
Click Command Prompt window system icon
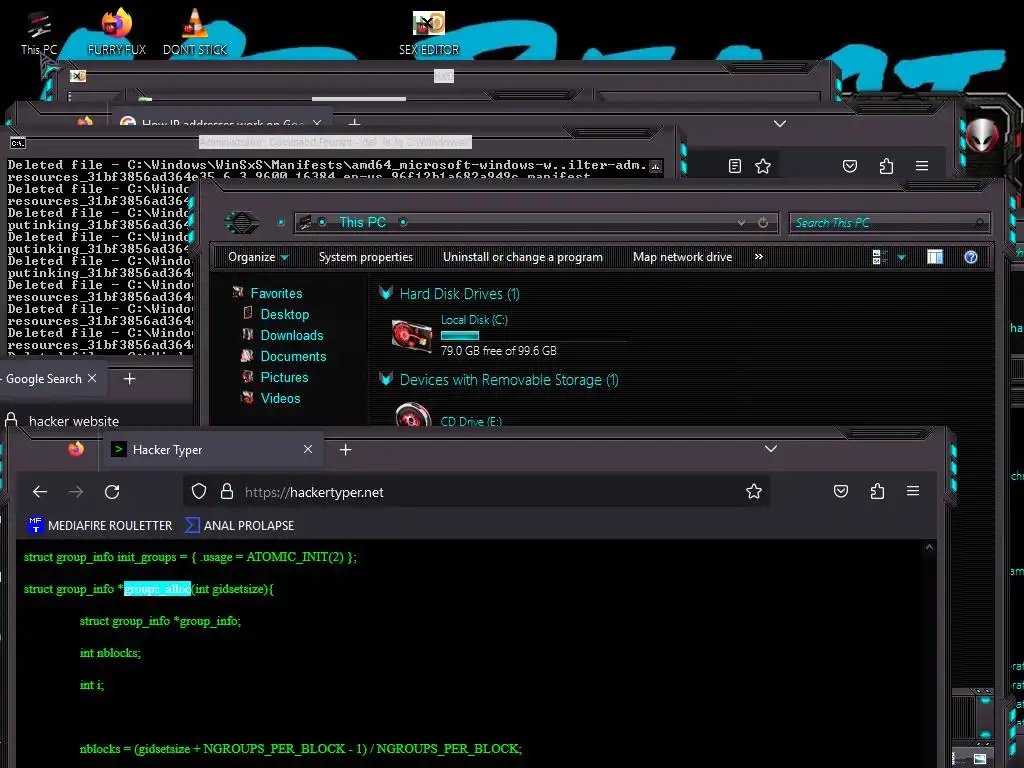(x=18, y=142)
